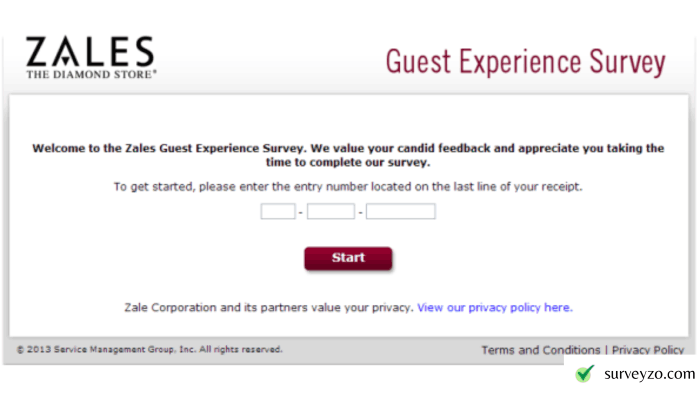
Task: Click the To get started instruction line
Action: pyautogui.click(x=348, y=187)
